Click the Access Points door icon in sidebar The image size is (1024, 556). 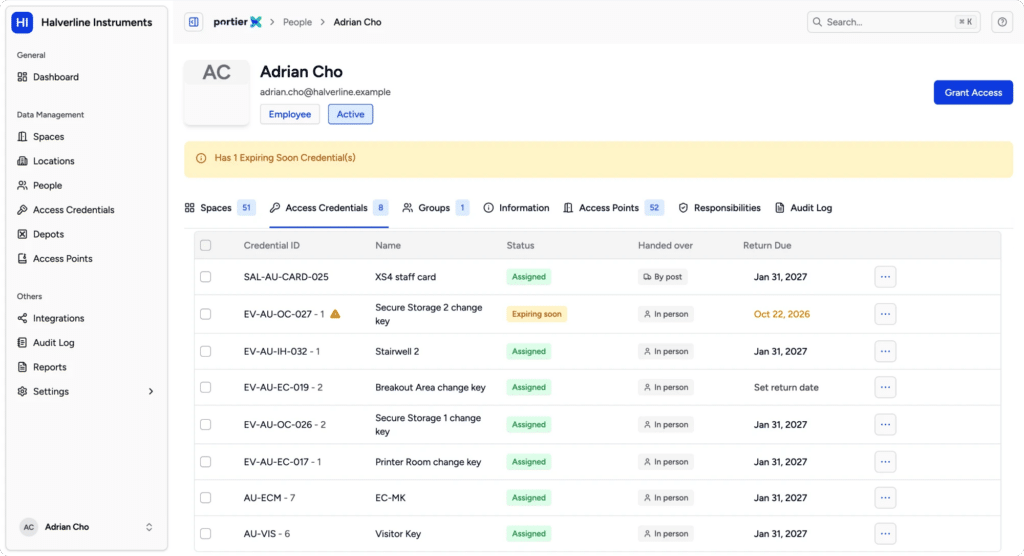pyautogui.click(x=22, y=259)
